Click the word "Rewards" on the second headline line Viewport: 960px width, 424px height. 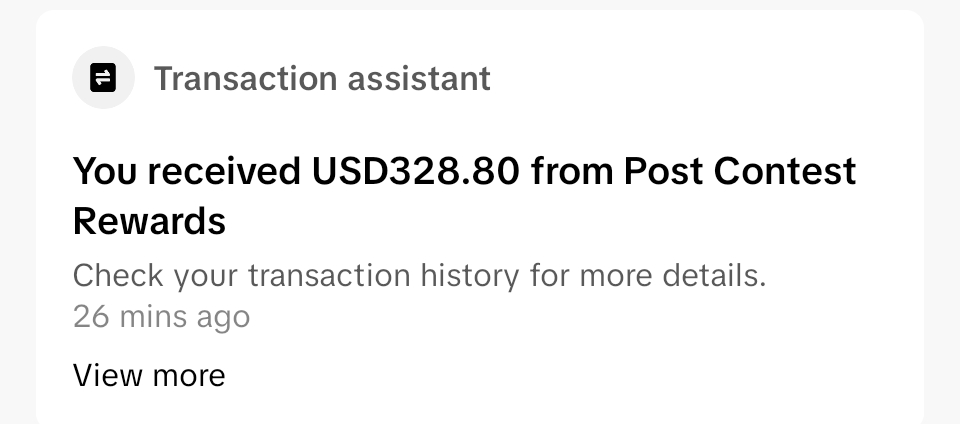pos(149,221)
